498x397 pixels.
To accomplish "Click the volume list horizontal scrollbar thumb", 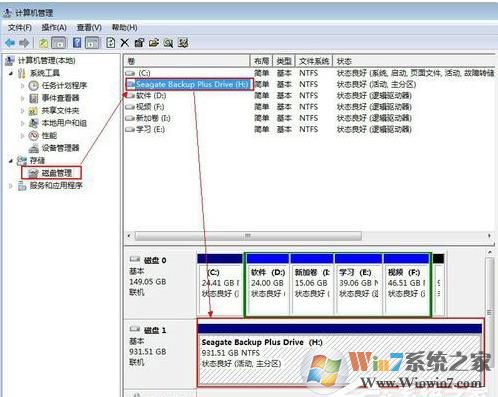I will [x=248, y=236].
